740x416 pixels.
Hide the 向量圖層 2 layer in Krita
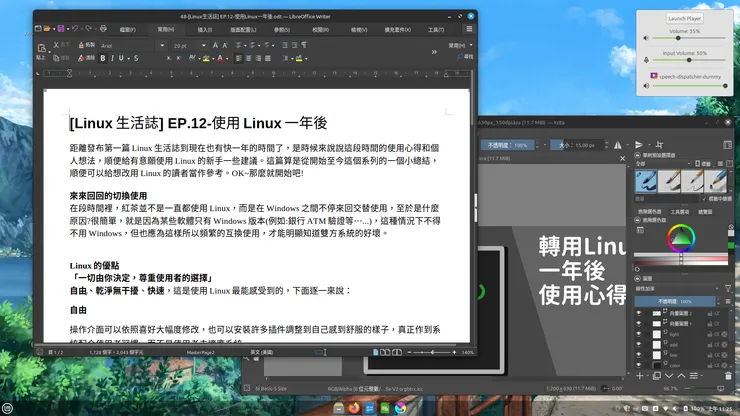click(639, 313)
